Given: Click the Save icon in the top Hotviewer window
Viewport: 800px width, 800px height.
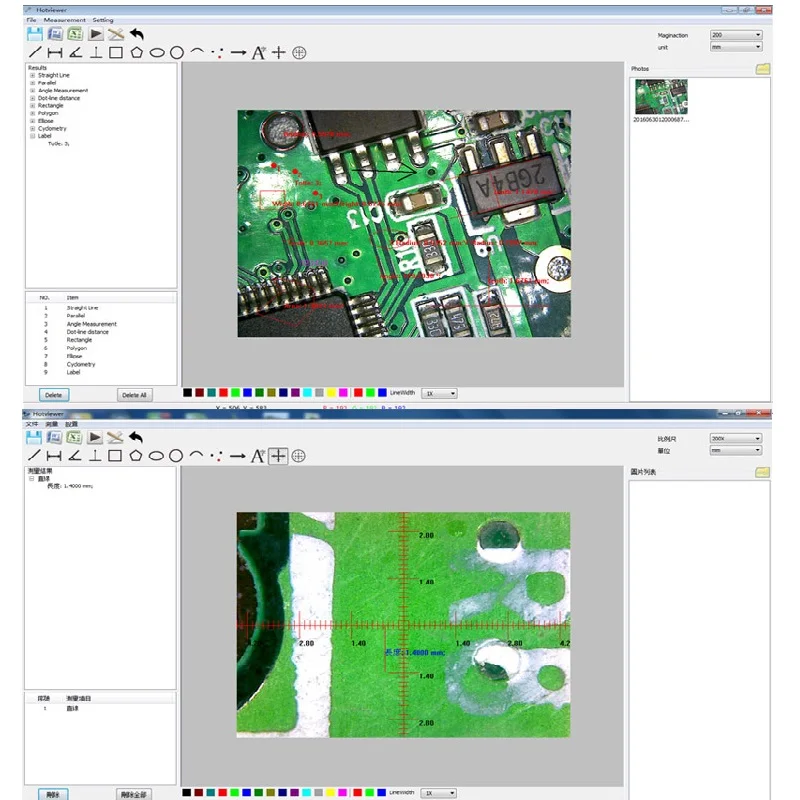Looking at the screenshot, I should pyautogui.click(x=35, y=34).
